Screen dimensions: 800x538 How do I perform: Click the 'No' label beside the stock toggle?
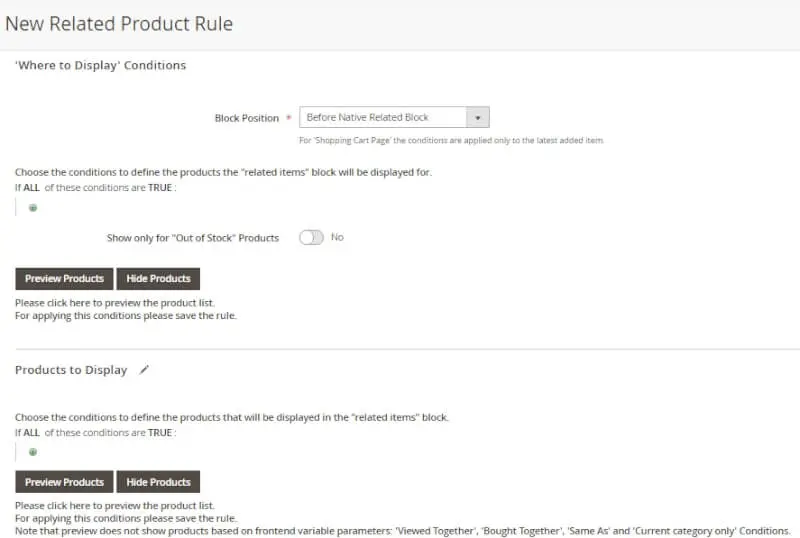point(337,237)
